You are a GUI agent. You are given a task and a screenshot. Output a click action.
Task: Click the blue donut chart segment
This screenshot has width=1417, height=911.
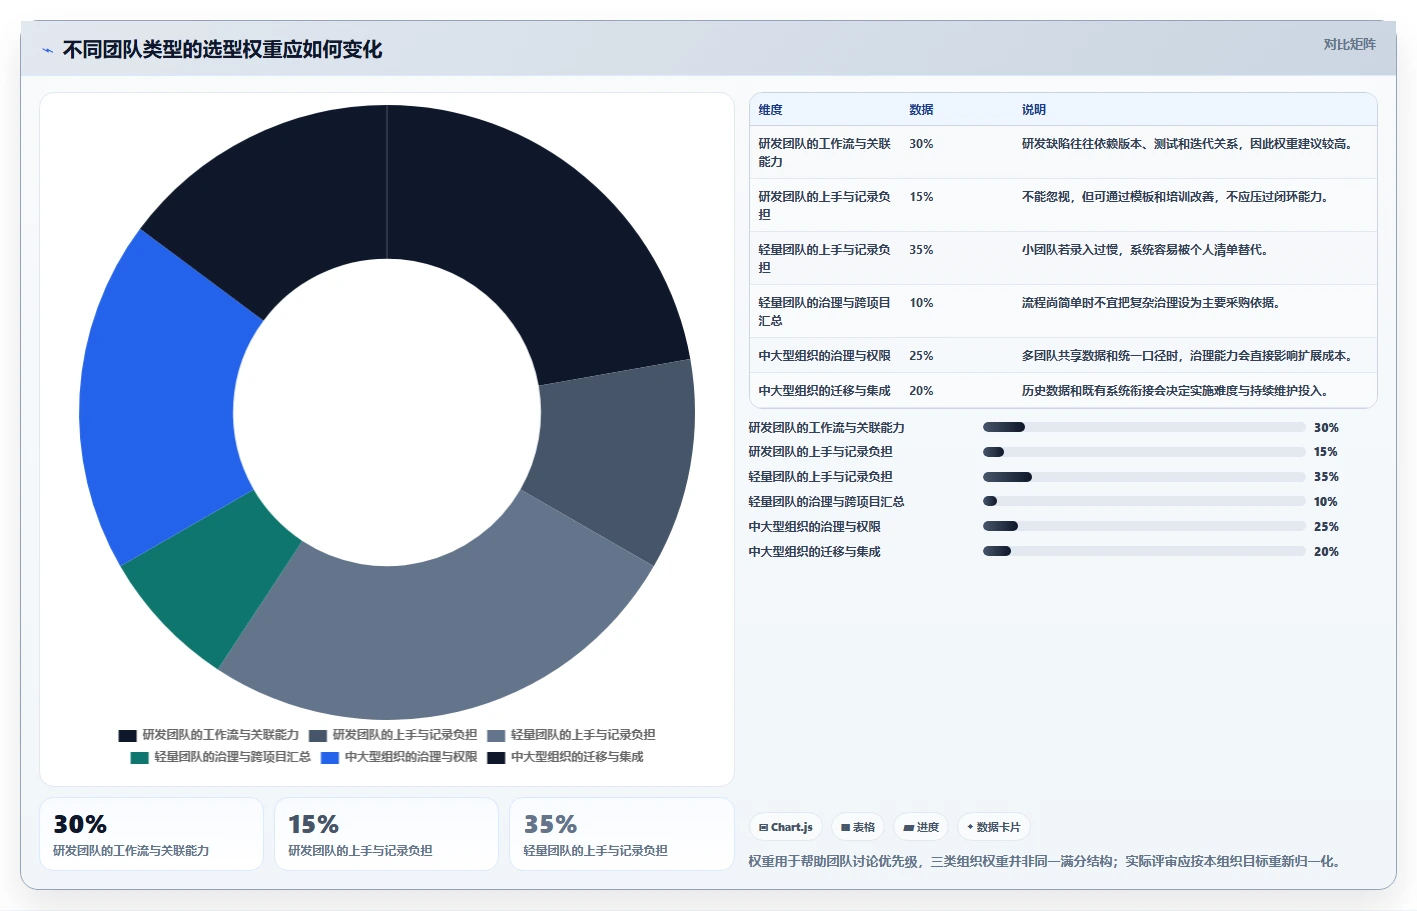point(160,400)
